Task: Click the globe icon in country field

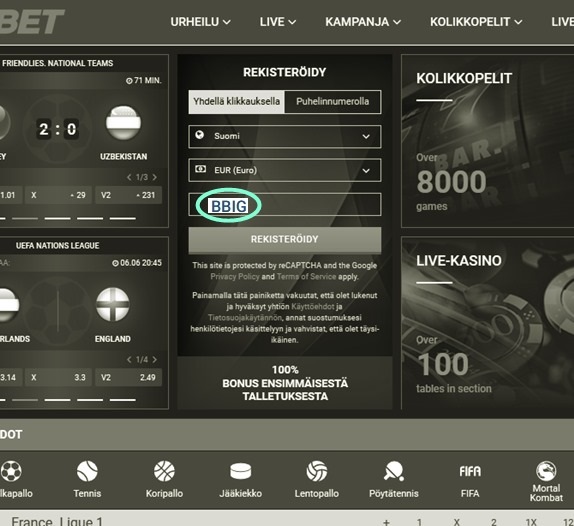Action: point(200,135)
